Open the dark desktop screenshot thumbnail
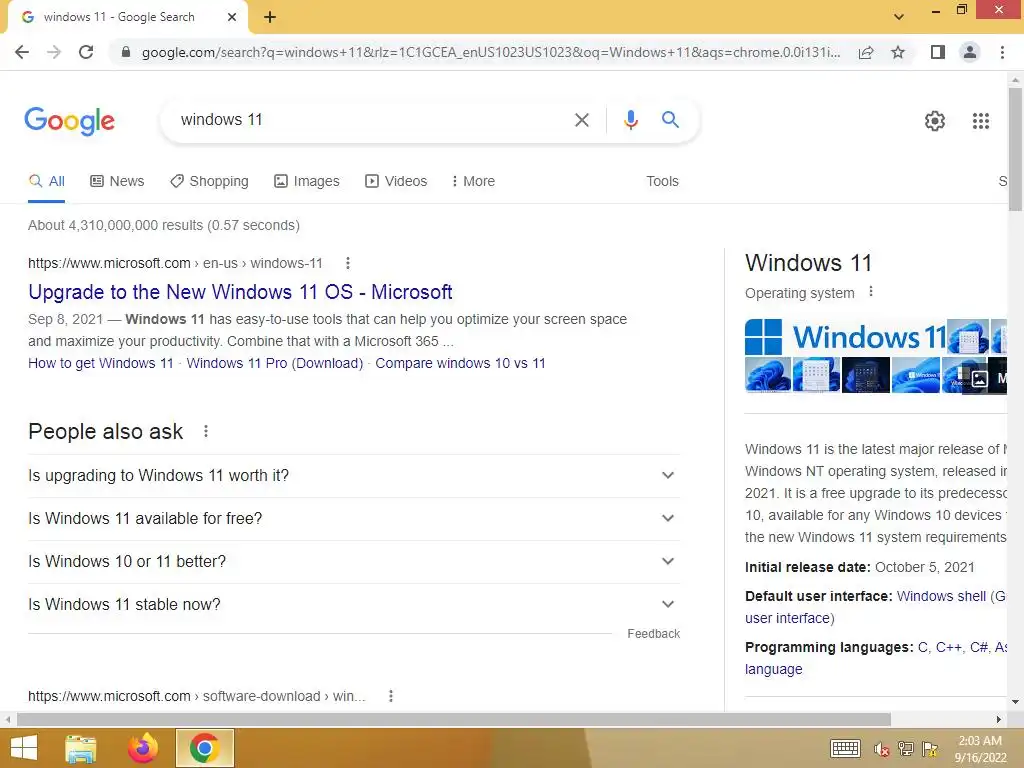 pyautogui.click(x=865, y=375)
